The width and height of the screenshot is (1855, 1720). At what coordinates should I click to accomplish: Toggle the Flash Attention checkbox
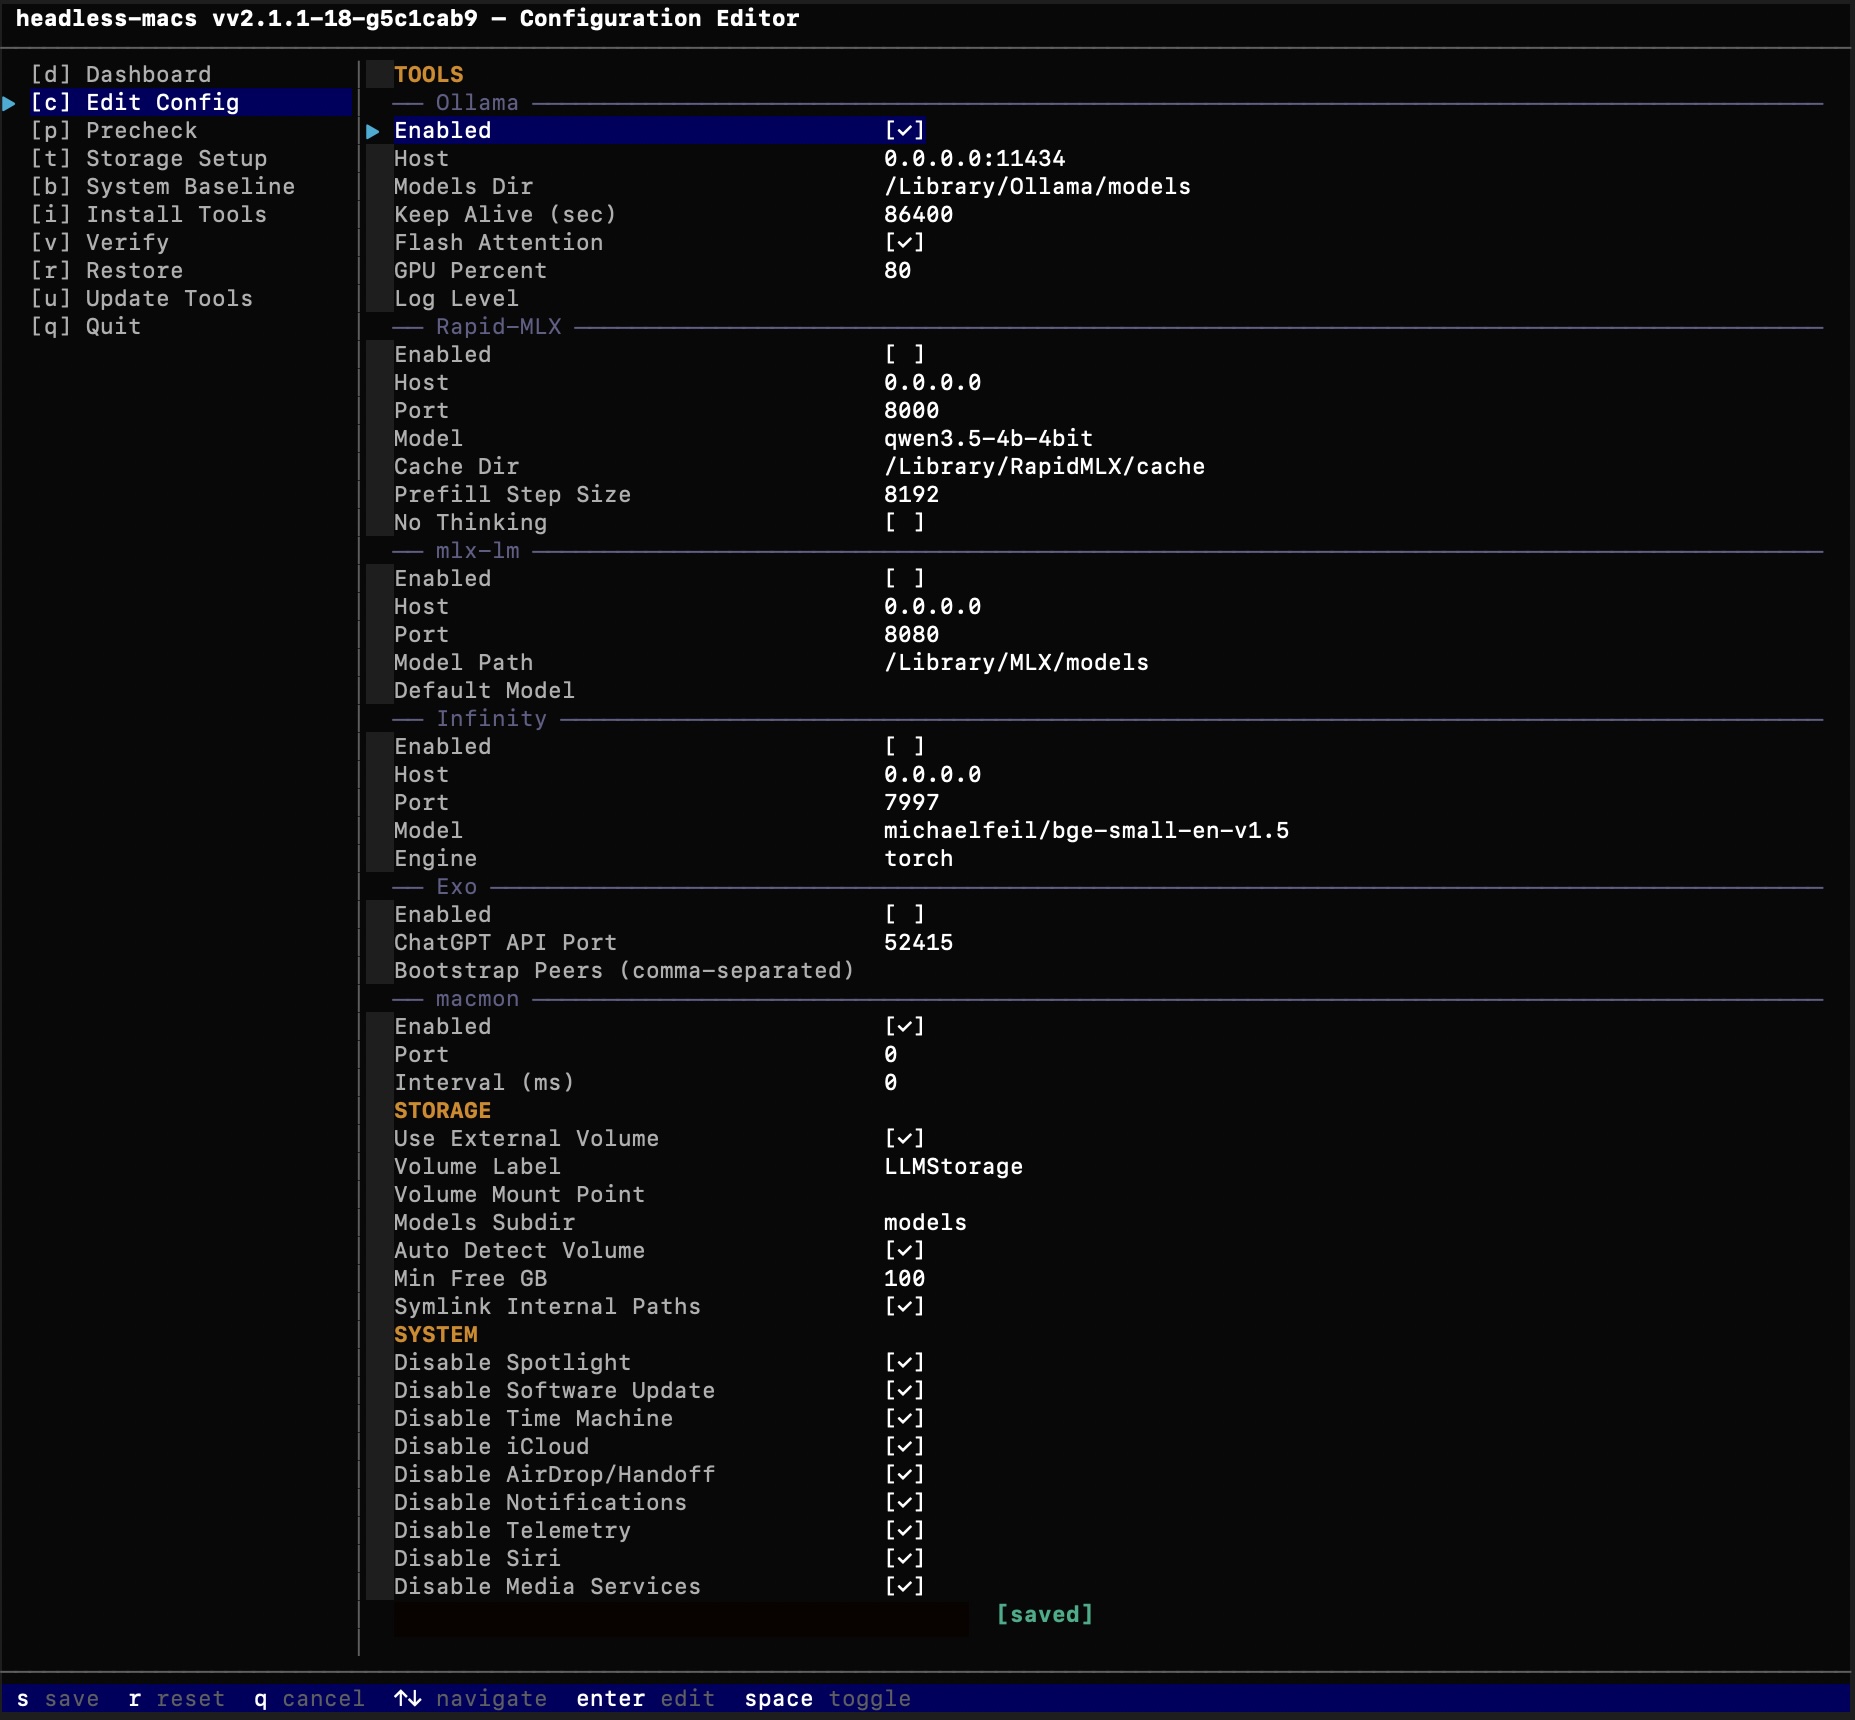click(904, 242)
